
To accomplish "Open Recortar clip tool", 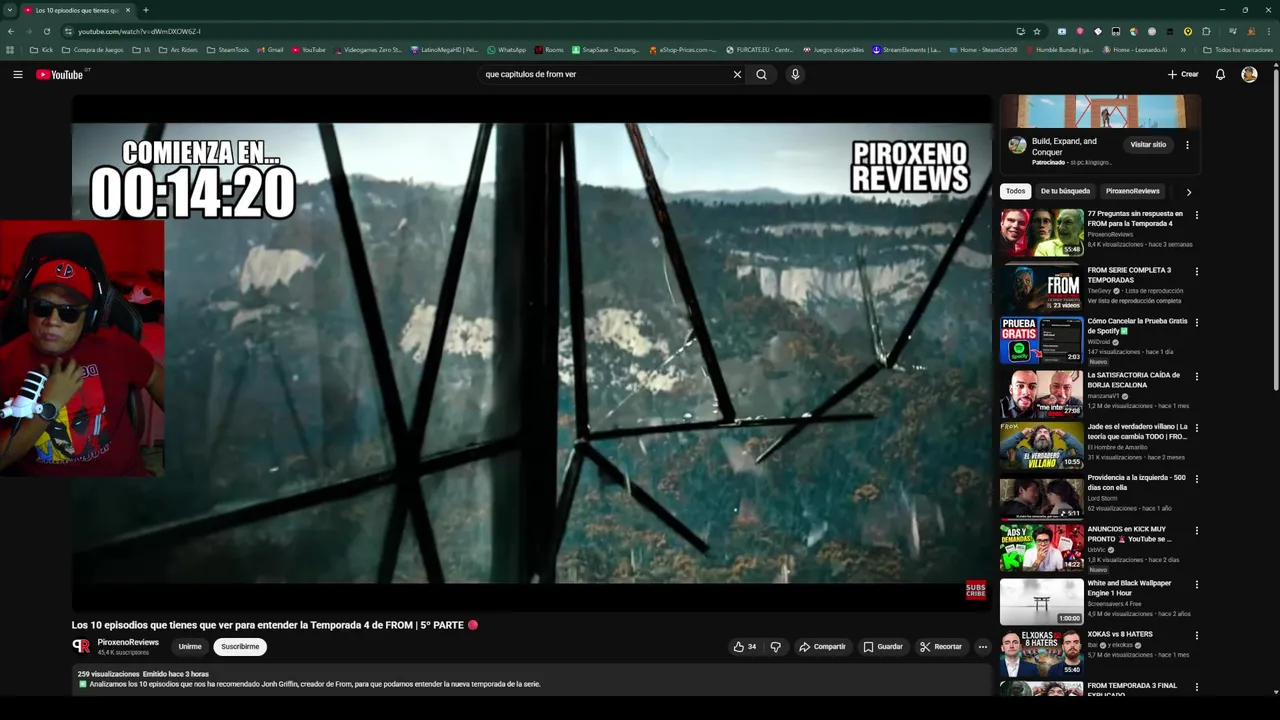I will [941, 647].
